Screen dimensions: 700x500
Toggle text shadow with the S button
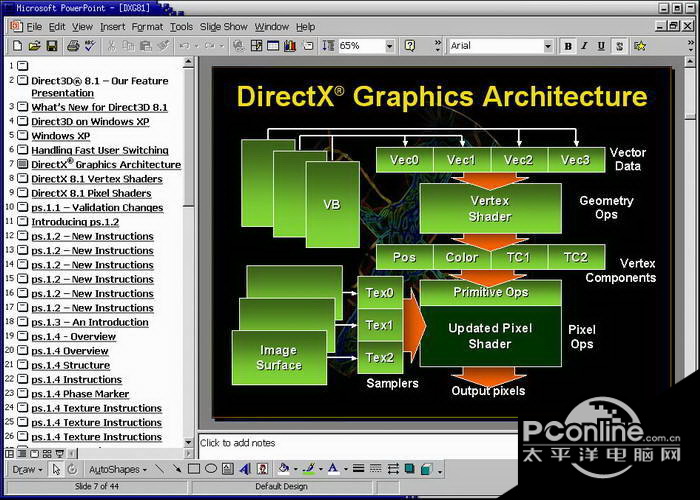pyautogui.click(x=619, y=46)
